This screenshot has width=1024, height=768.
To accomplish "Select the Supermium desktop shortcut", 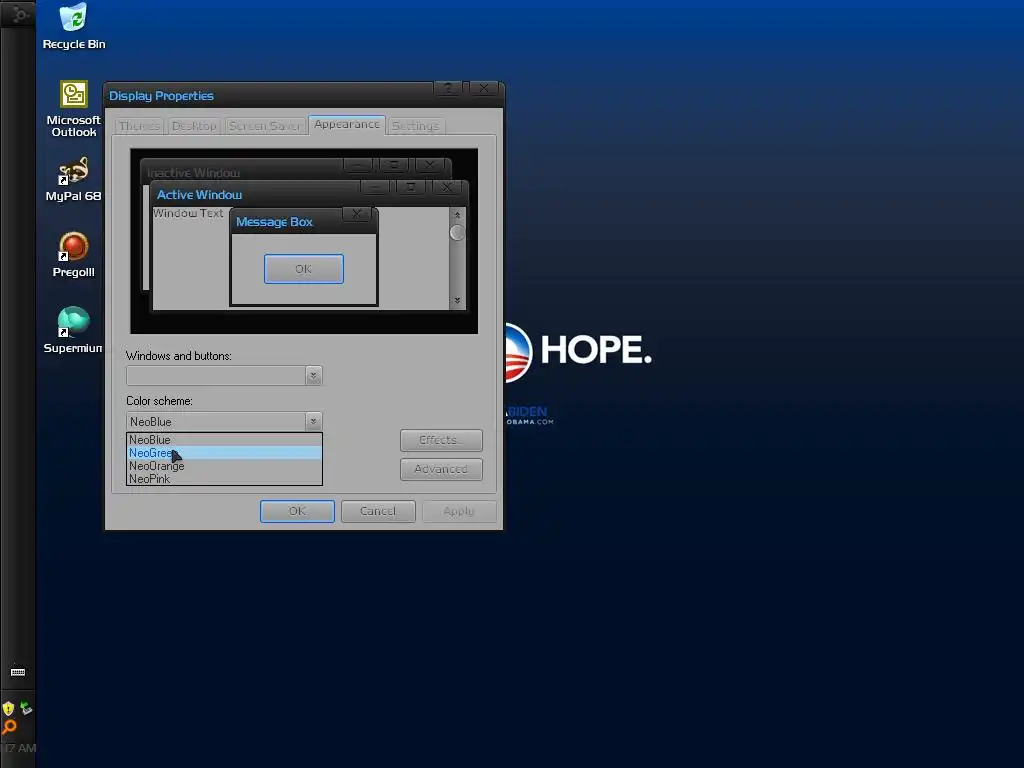I will click(x=74, y=330).
